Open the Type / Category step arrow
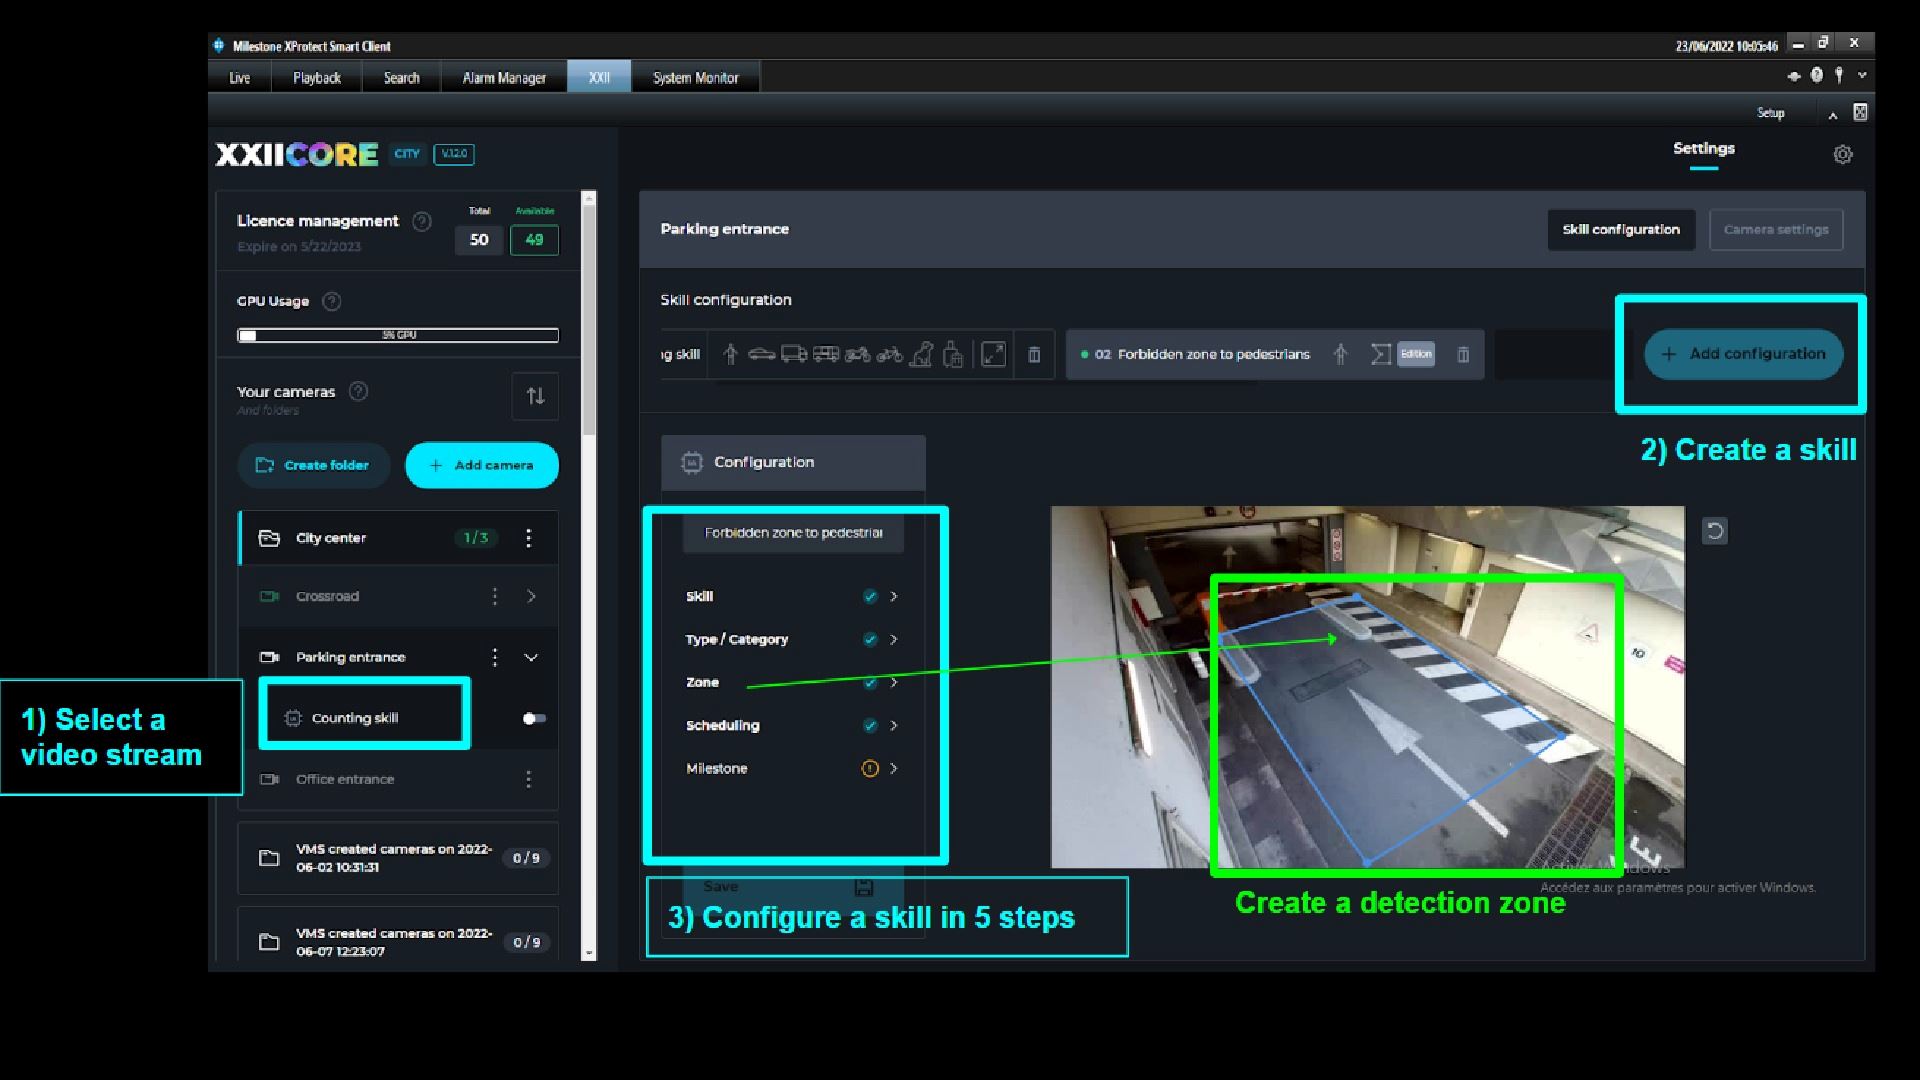This screenshot has height=1080, width=1920. click(x=894, y=639)
